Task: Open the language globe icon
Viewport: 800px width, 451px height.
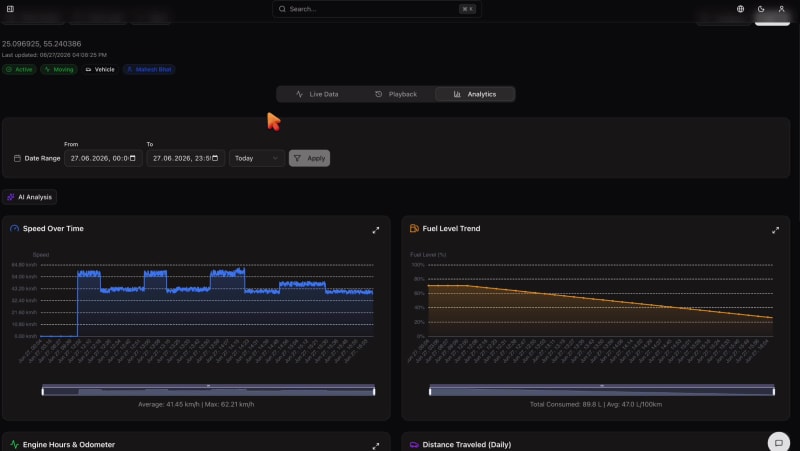Action: coord(740,9)
